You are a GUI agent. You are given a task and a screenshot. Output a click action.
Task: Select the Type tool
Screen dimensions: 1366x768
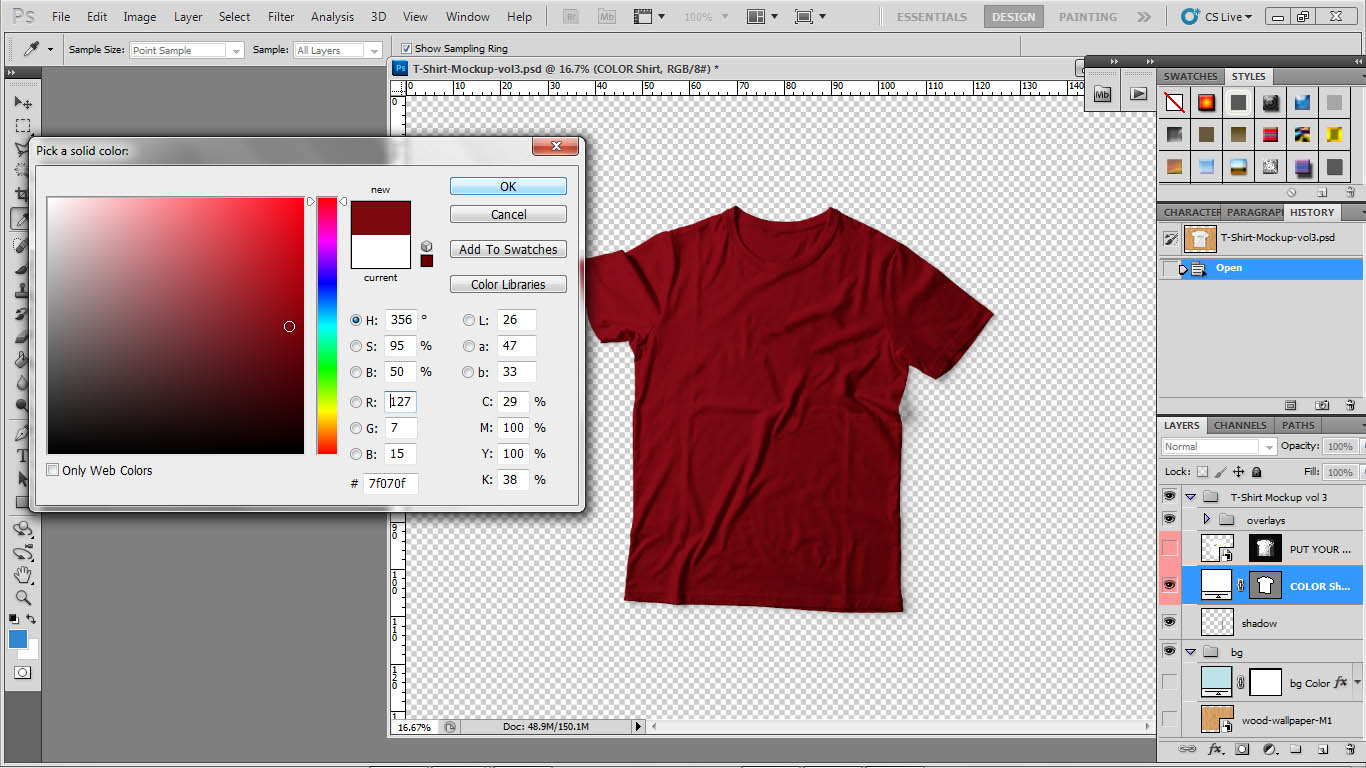pos(22,453)
